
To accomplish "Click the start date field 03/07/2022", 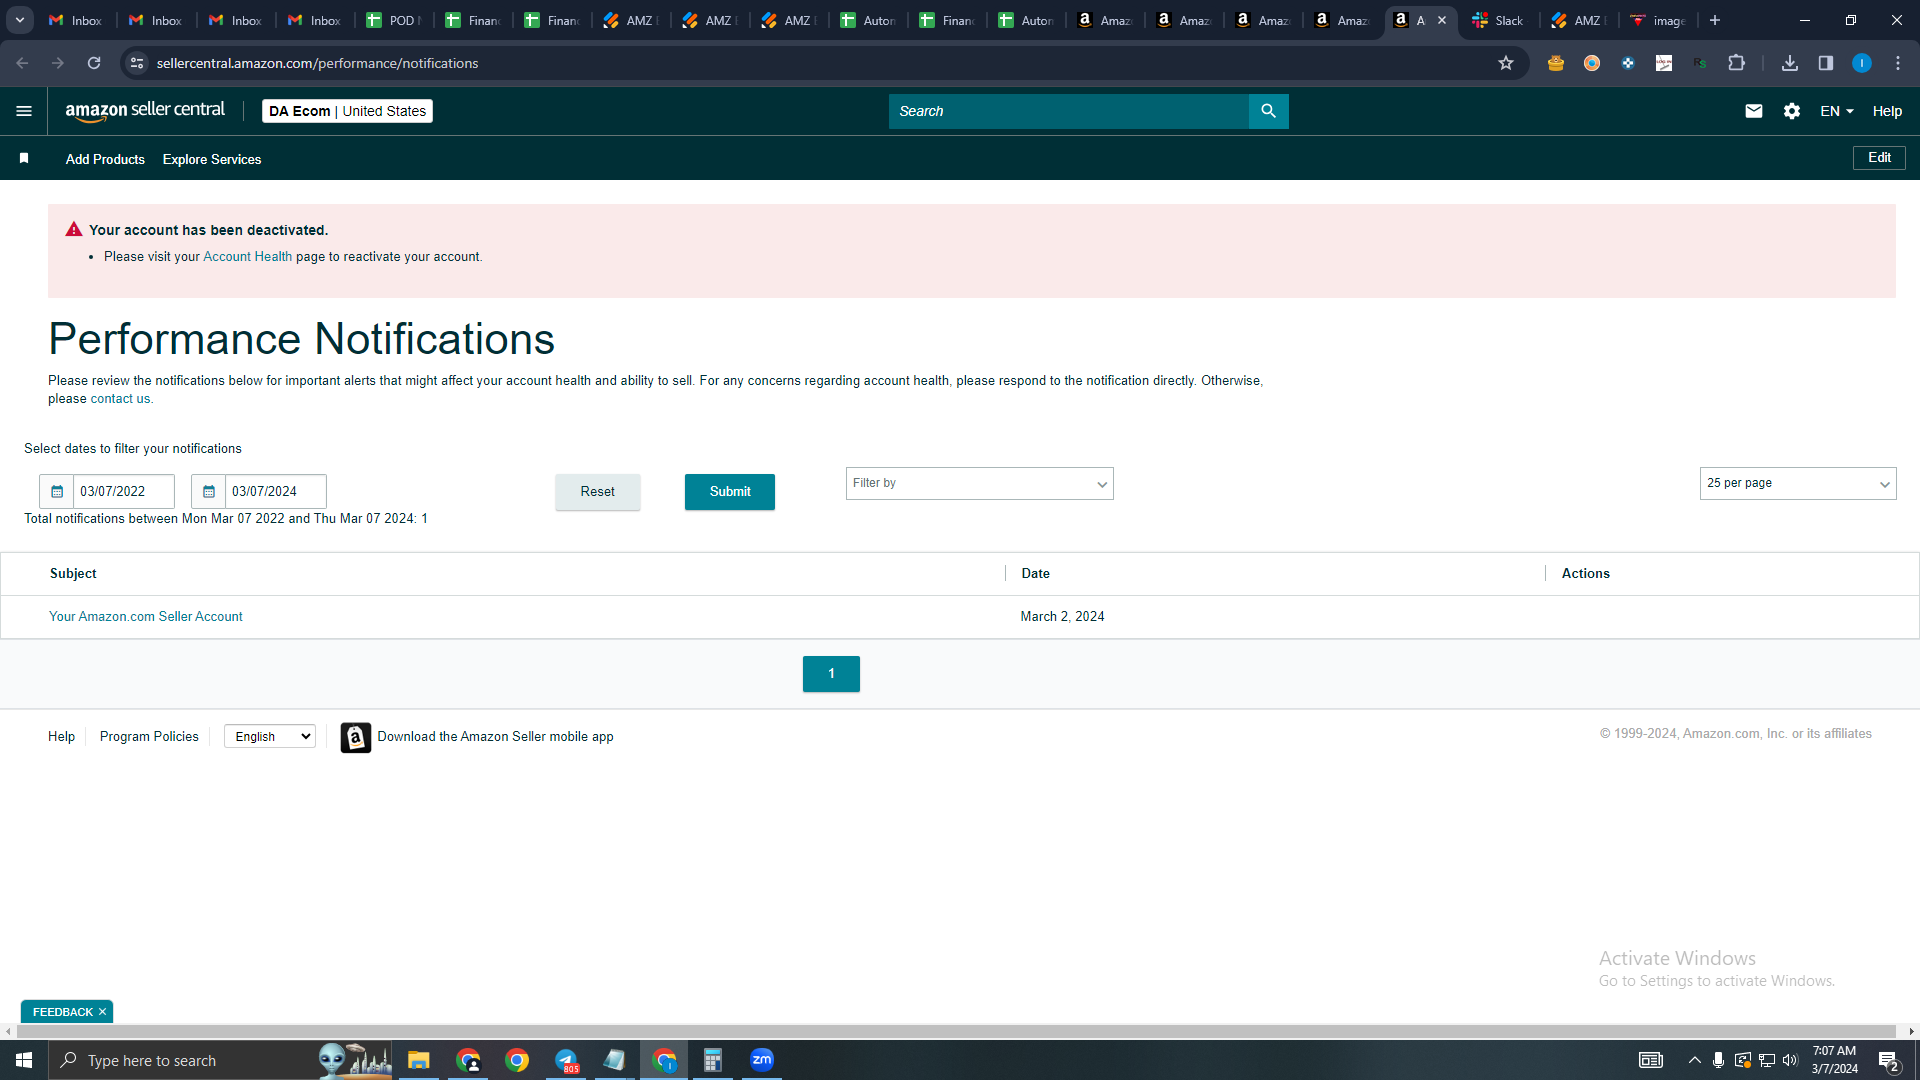I will (x=124, y=491).
